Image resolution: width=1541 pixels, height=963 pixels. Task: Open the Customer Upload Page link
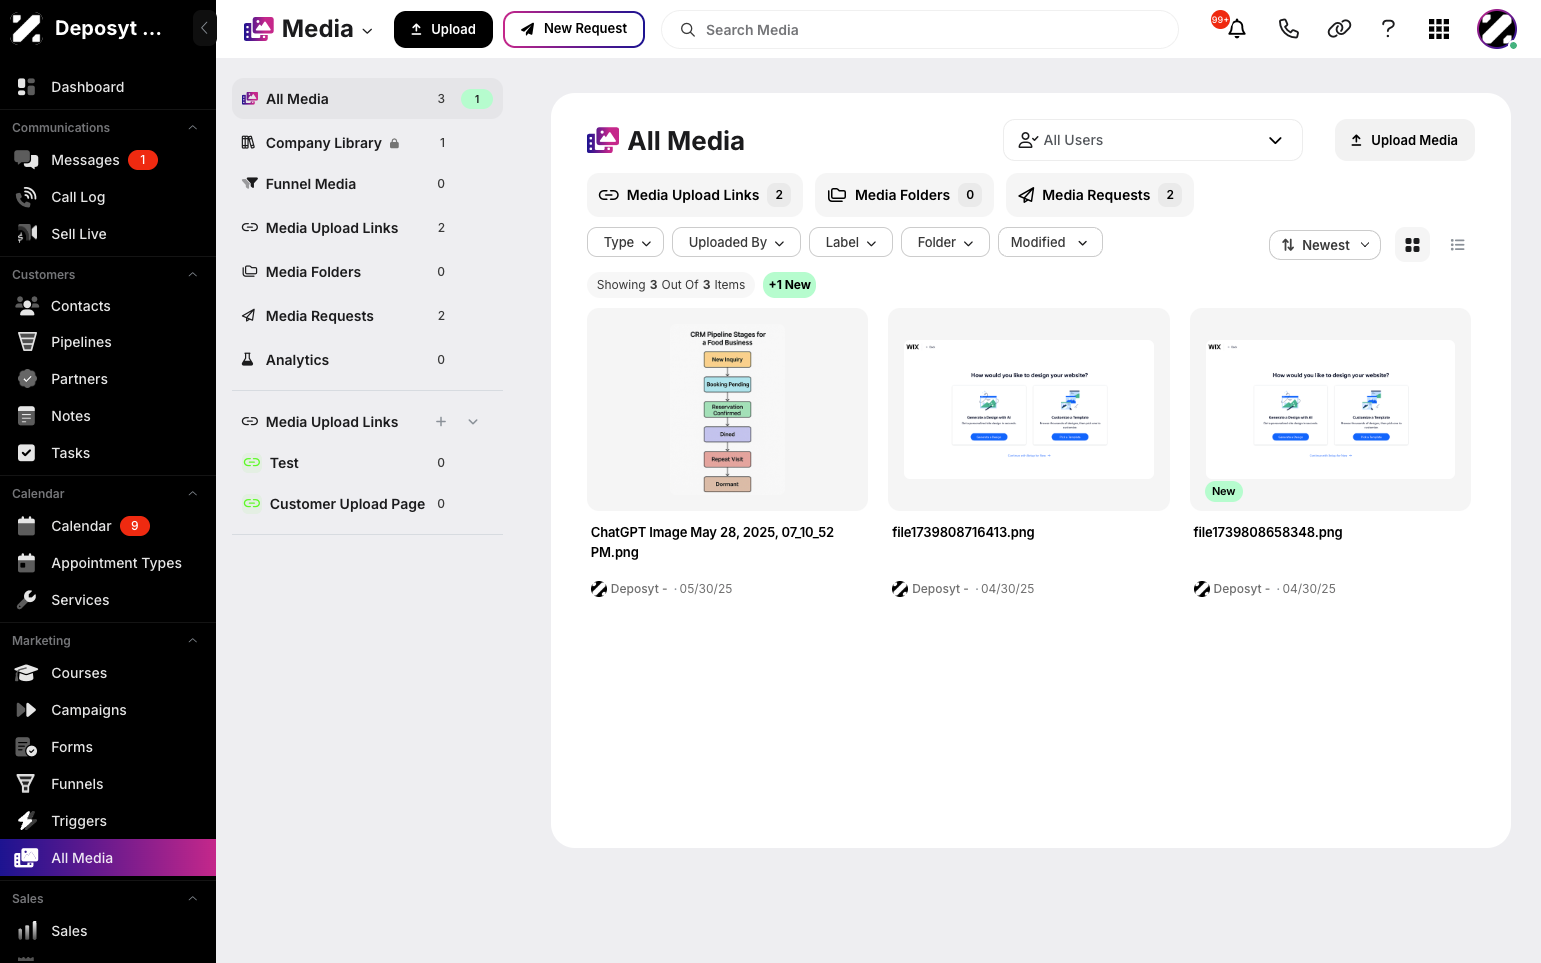[347, 504]
